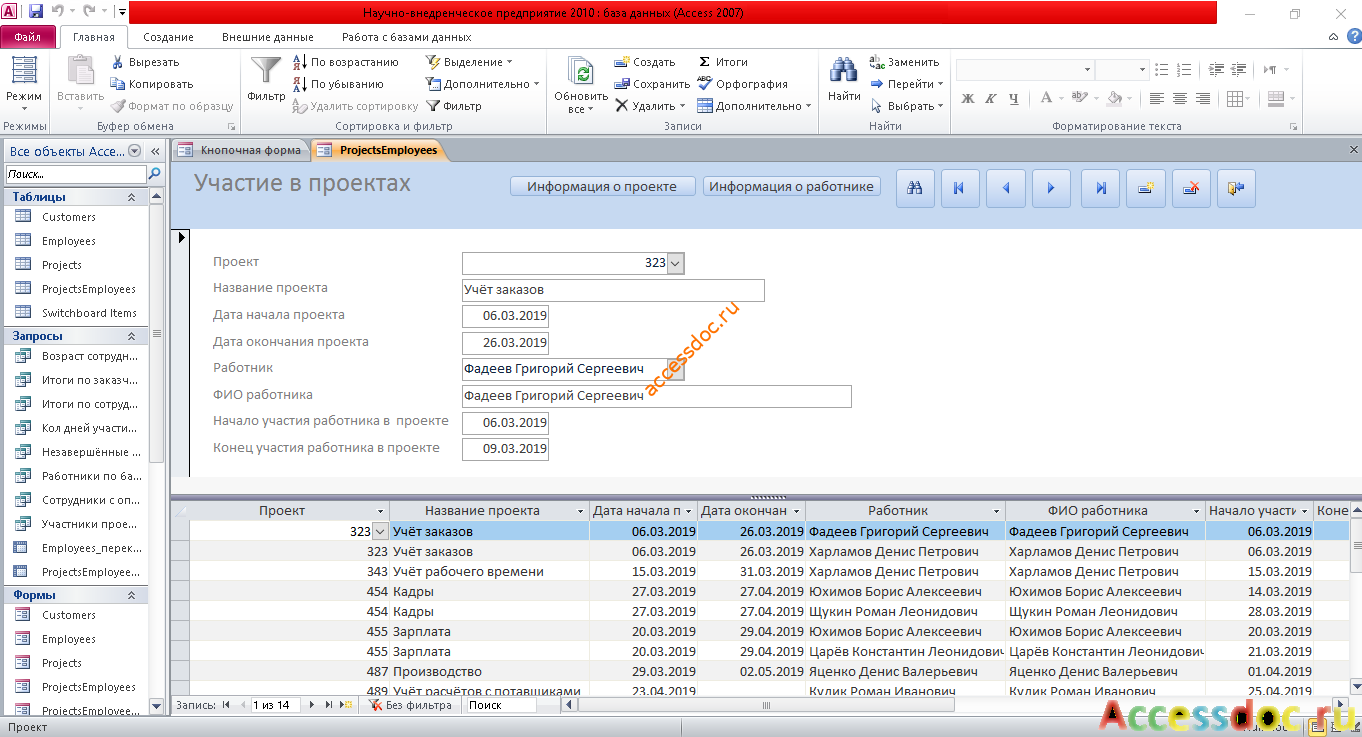This screenshot has height=737, width=1362.
Task: Toggle the small Фильтр apply-filter button
Action: point(454,106)
